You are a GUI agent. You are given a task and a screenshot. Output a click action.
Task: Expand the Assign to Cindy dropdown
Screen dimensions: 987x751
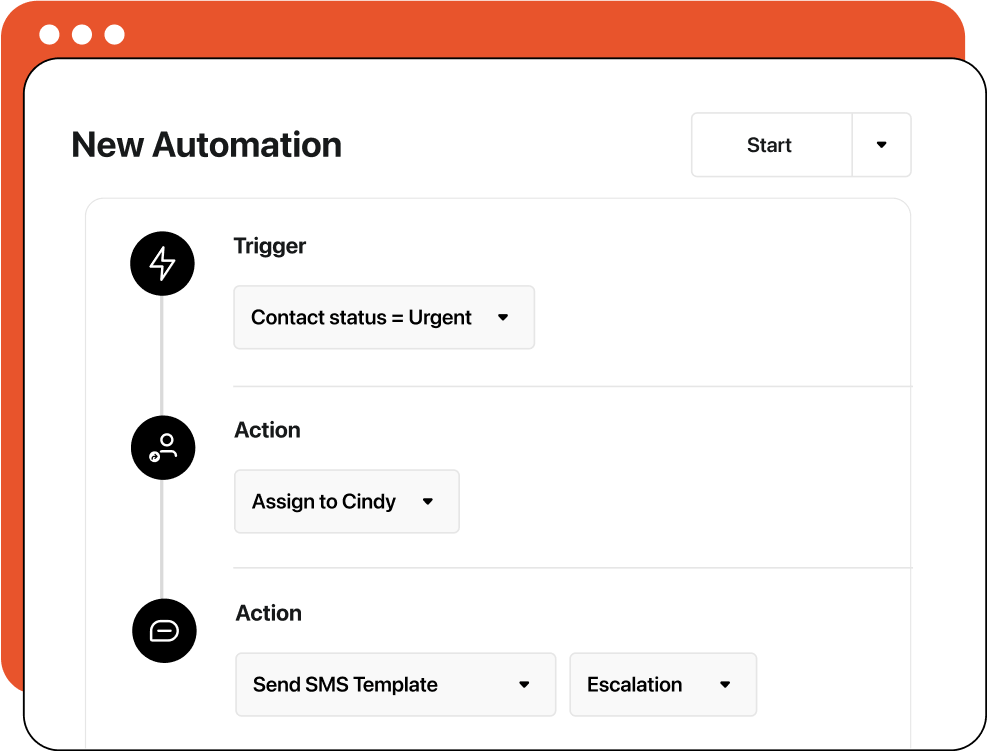347,501
